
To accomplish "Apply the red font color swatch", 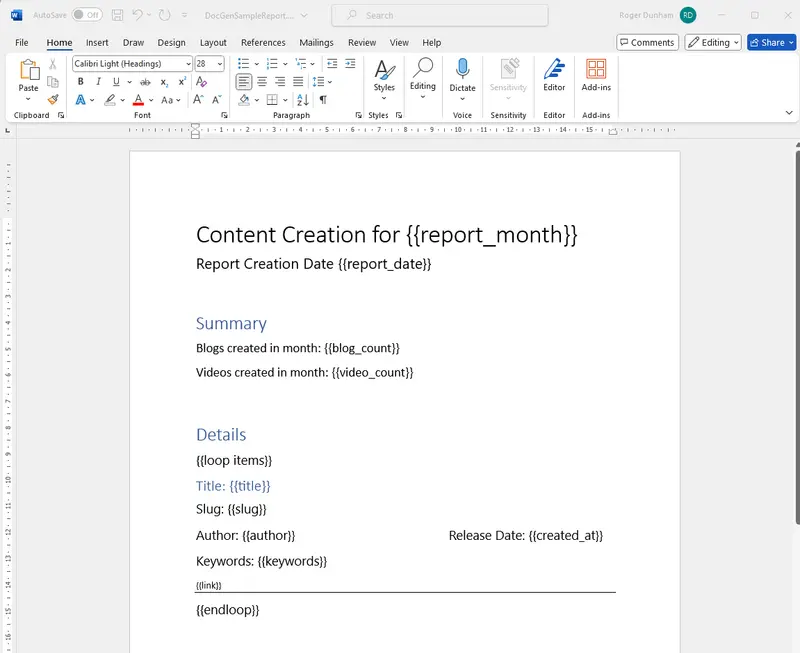I will coord(138,100).
